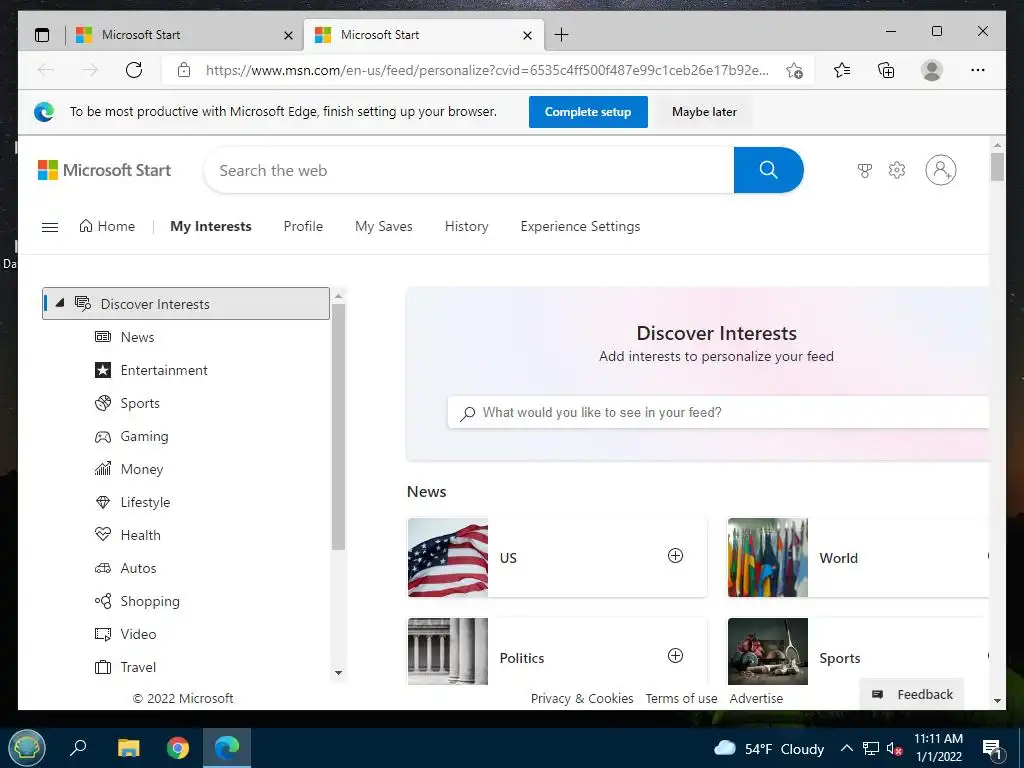
Task: Open the muted volume tray icon
Action: pos(894,748)
